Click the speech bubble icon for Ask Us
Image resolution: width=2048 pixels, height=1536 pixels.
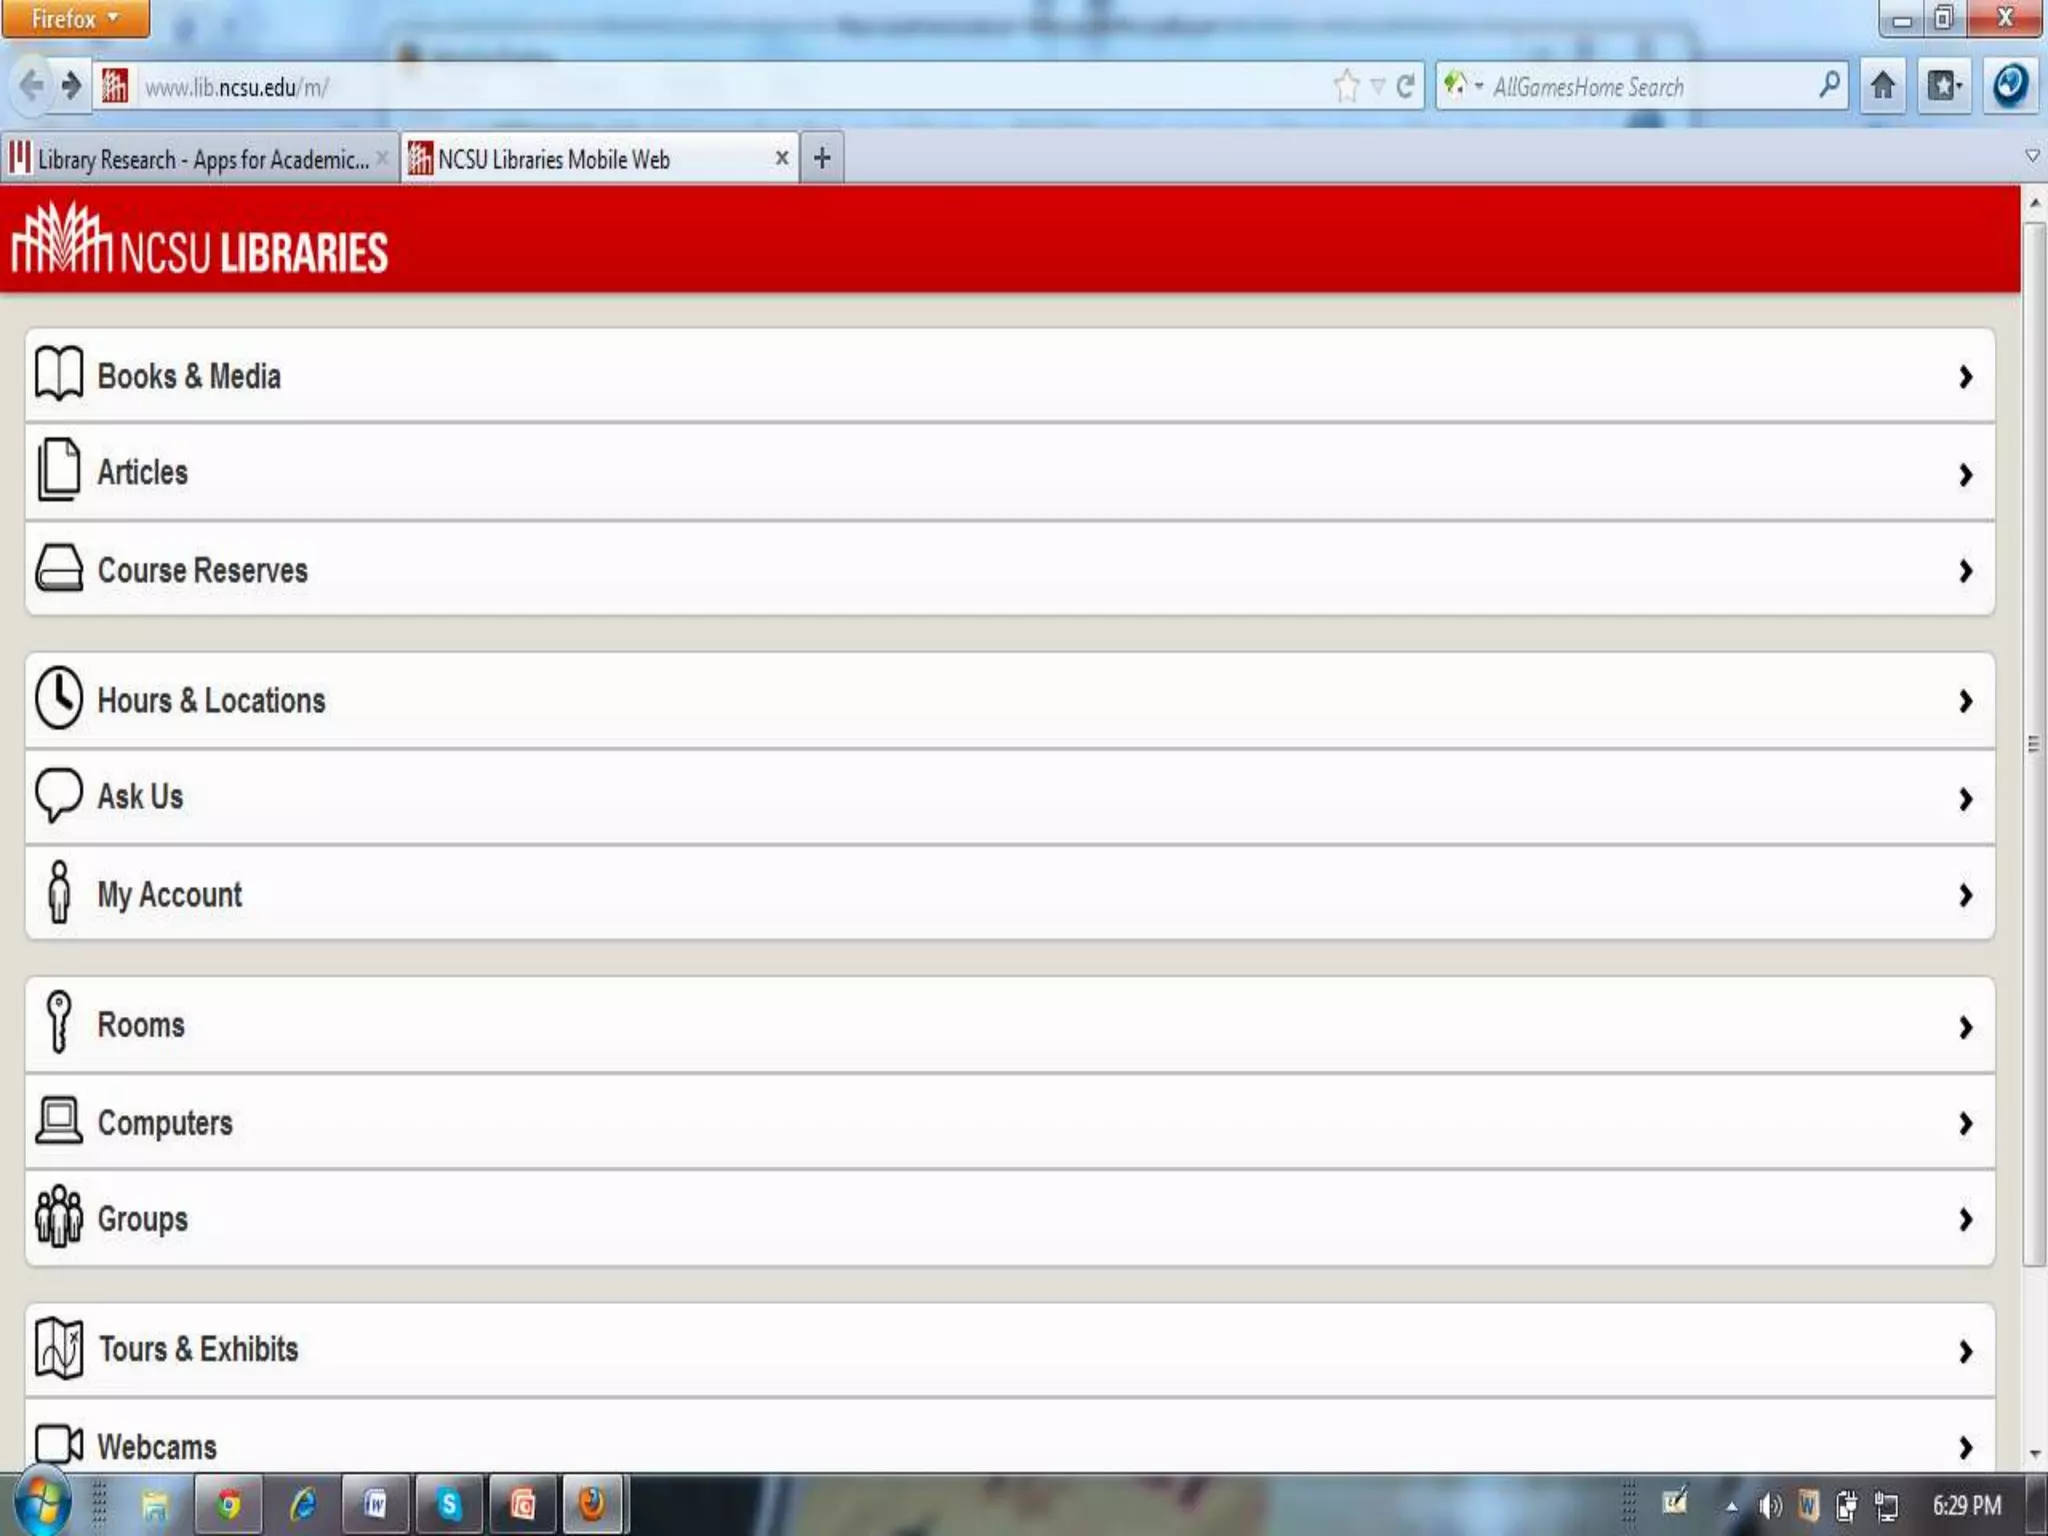tap(58, 795)
